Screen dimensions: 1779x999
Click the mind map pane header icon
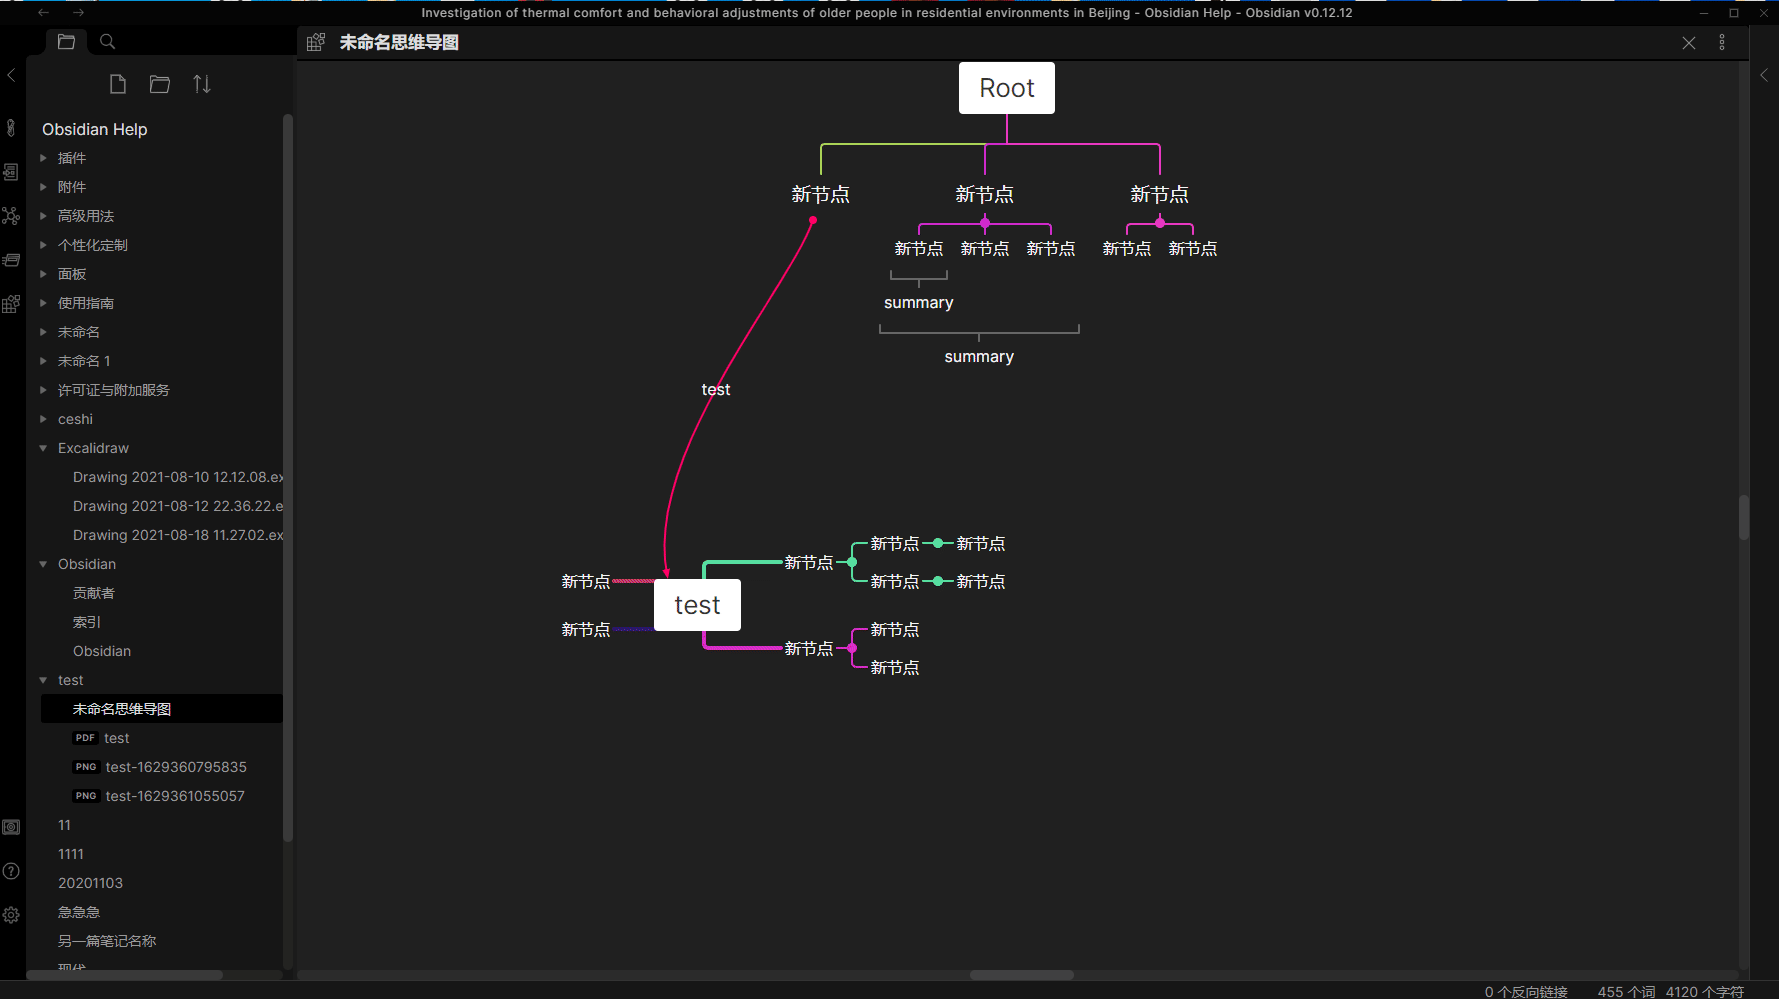pos(316,42)
